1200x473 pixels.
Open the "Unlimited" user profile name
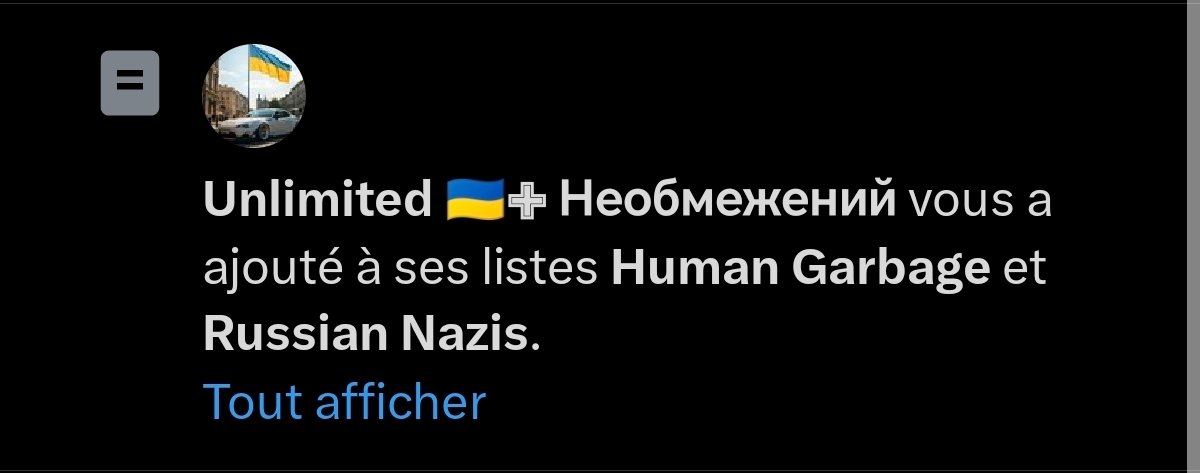pos(317,201)
